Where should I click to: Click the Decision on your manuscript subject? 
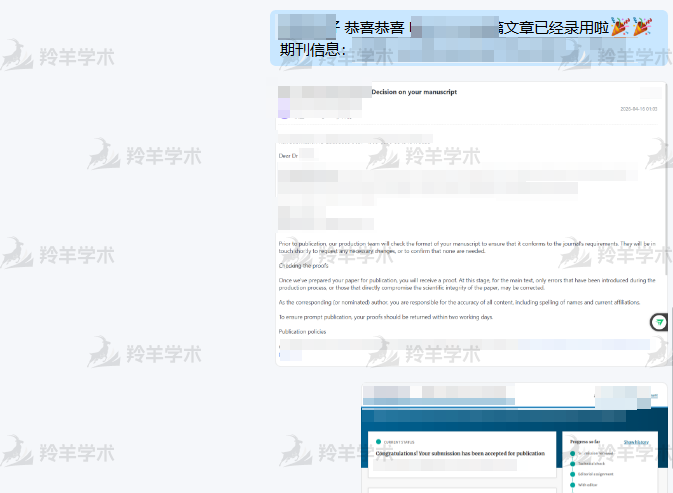(414, 92)
